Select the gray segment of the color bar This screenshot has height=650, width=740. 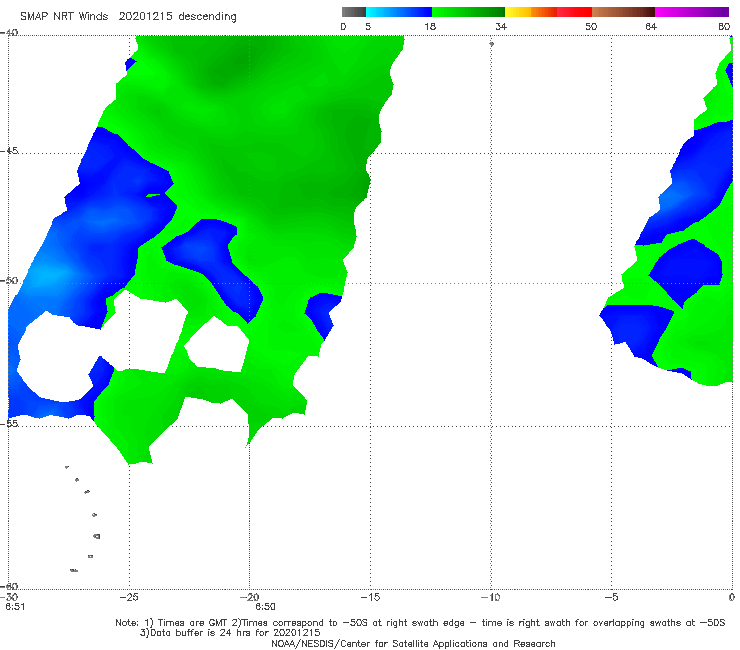(x=354, y=12)
